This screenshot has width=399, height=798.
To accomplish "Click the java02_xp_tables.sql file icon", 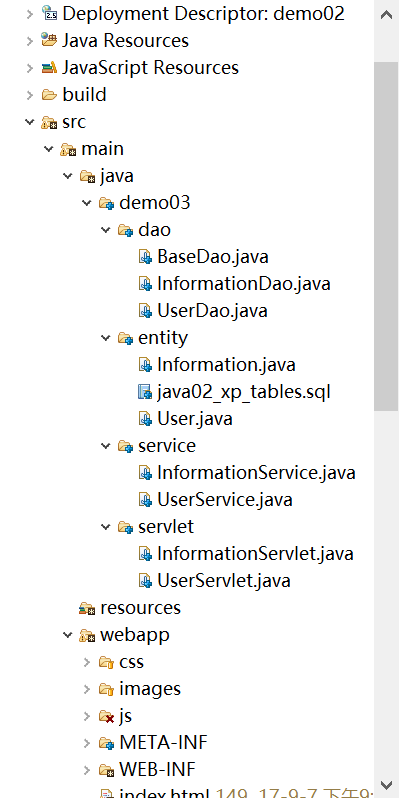I will tap(146, 391).
